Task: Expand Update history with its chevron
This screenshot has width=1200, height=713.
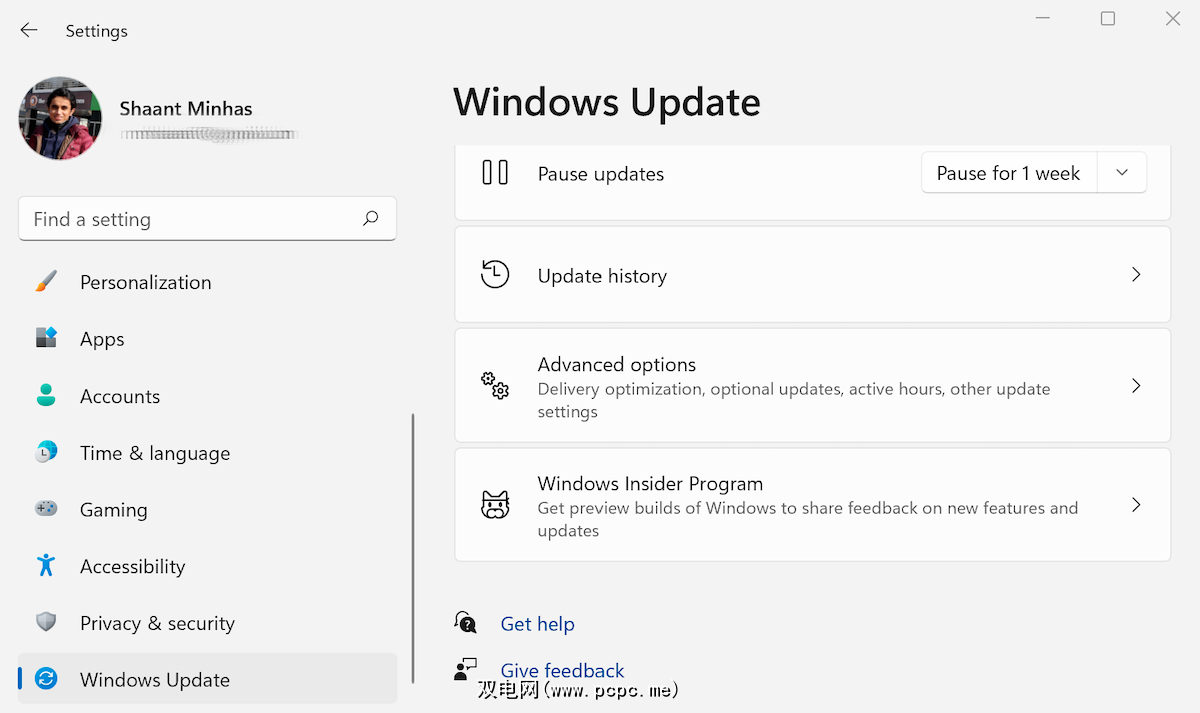Action: [x=1136, y=275]
